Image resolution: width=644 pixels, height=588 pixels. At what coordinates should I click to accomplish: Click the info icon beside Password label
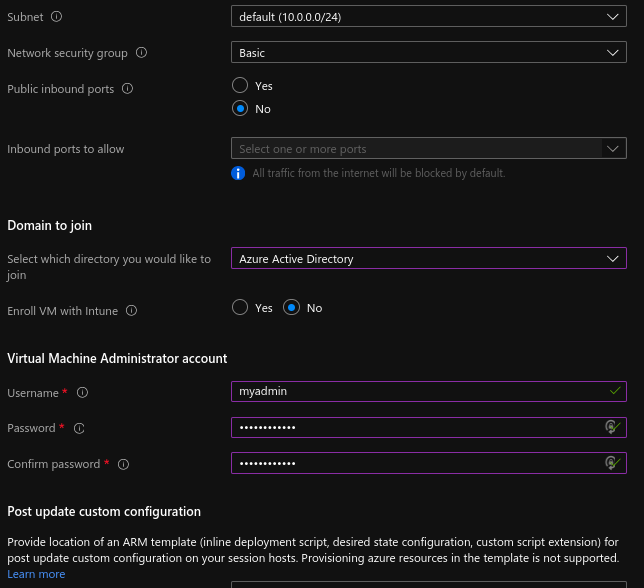pos(79,429)
